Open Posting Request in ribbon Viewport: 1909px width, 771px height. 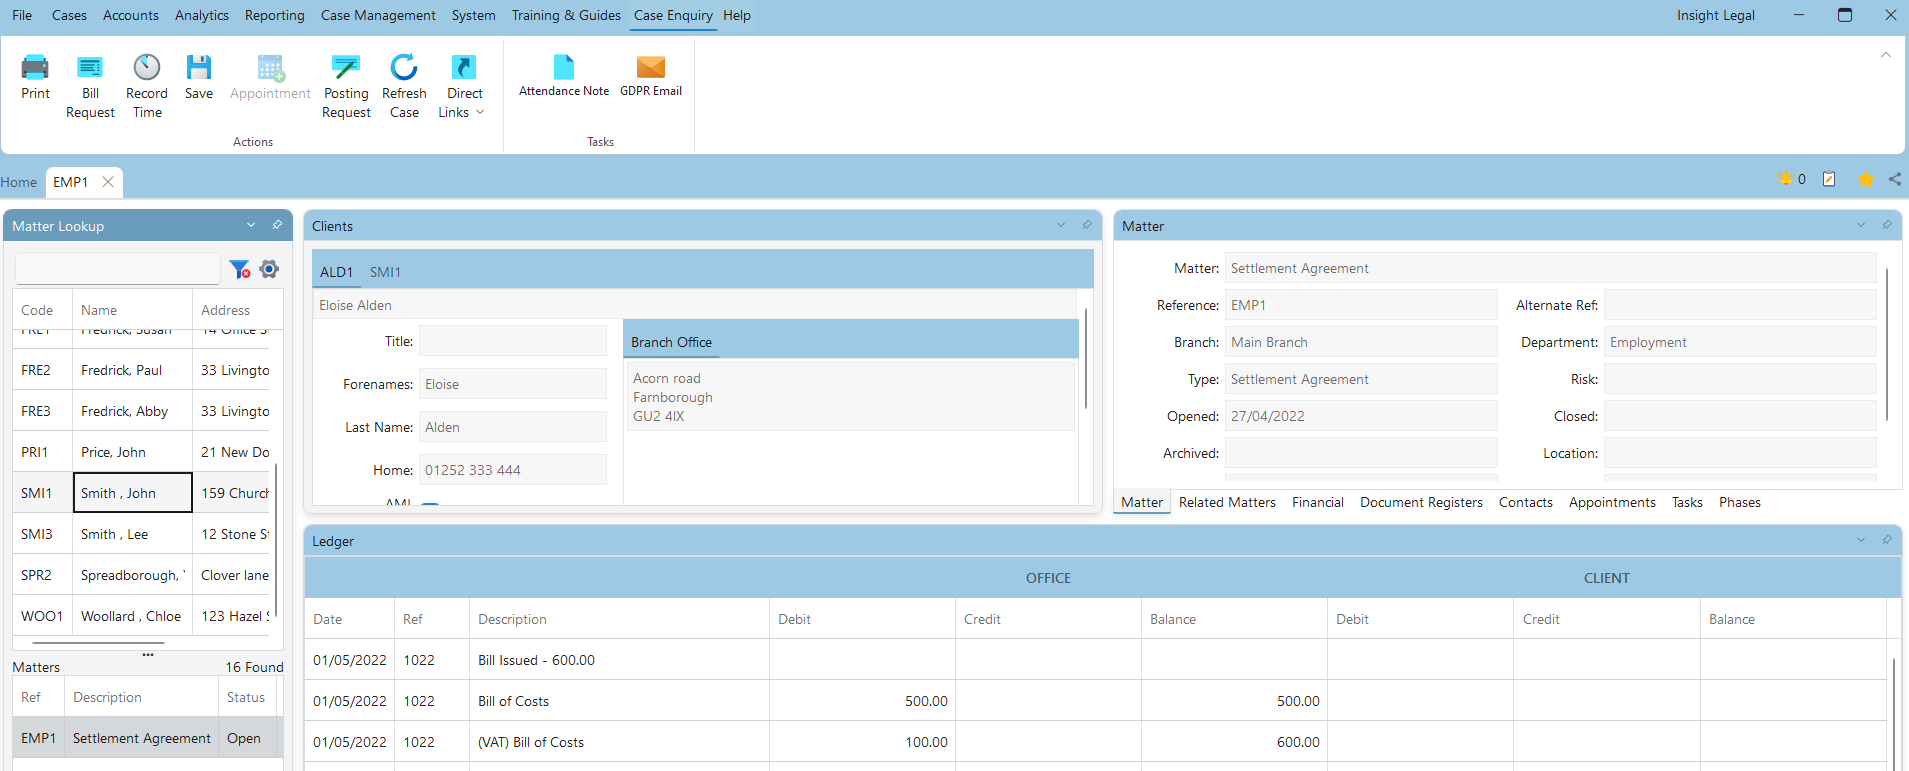coord(346,86)
